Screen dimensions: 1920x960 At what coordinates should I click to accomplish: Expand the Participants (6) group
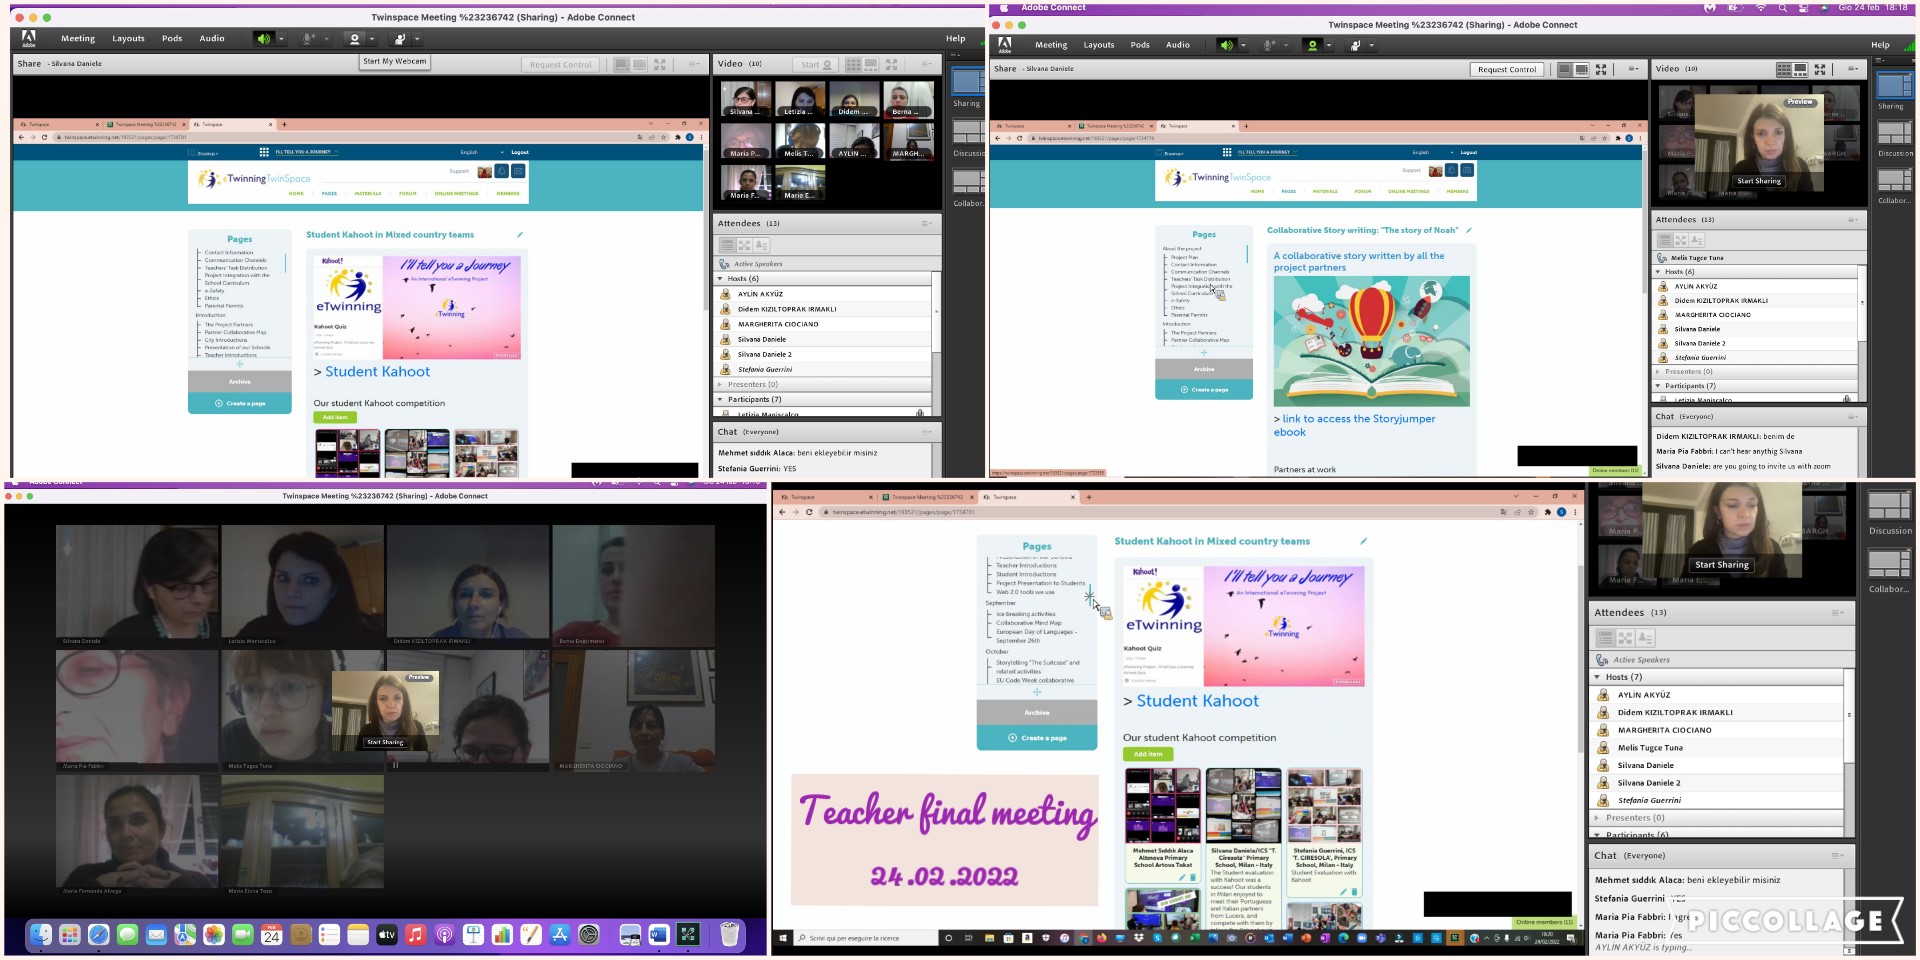pos(1597,835)
